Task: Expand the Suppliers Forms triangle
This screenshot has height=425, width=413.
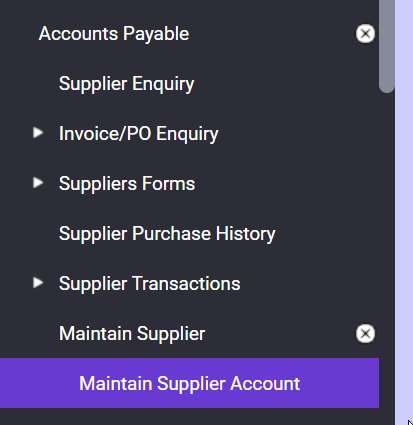Action: [x=38, y=183]
